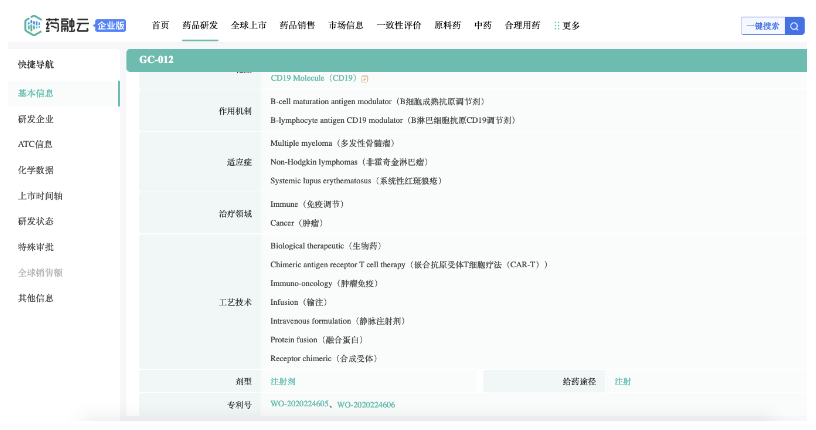Viewport: 816px width, 430px height.
Task: Jump to ATC信息 section
Action: tap(35, 144)
